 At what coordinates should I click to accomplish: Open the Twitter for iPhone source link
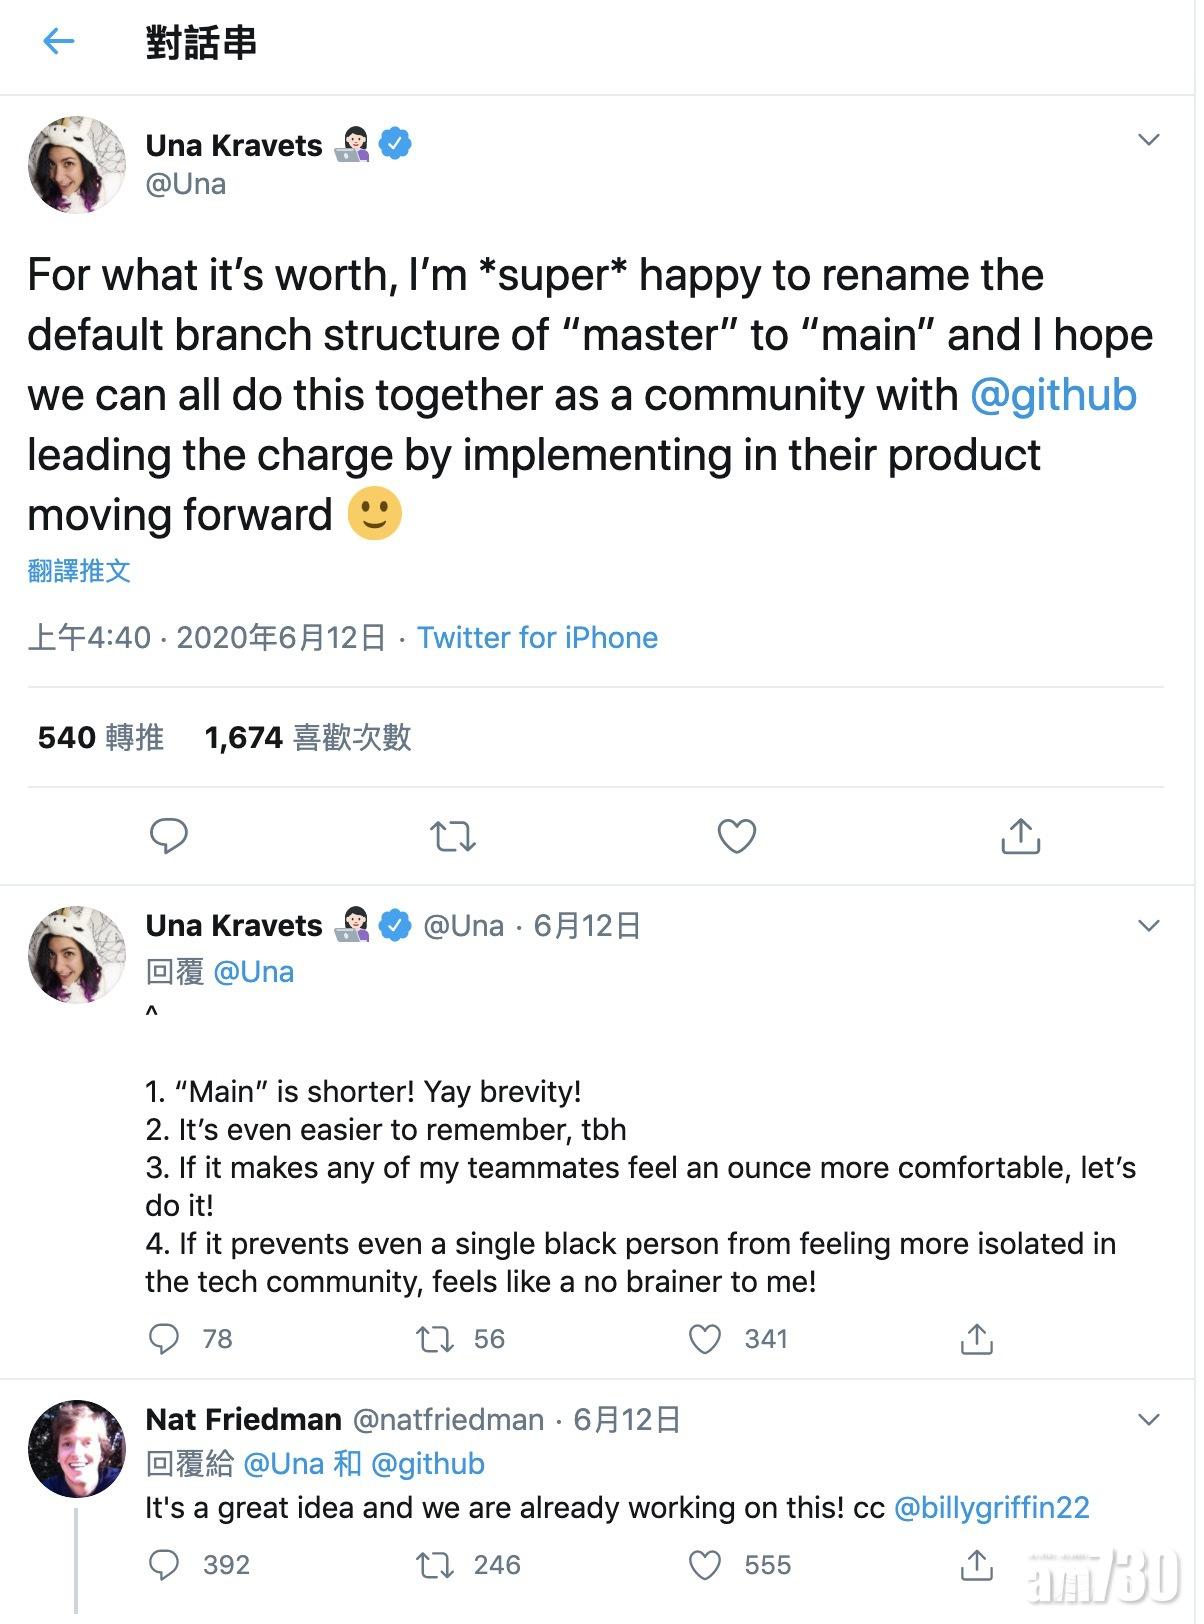(537, 638)
